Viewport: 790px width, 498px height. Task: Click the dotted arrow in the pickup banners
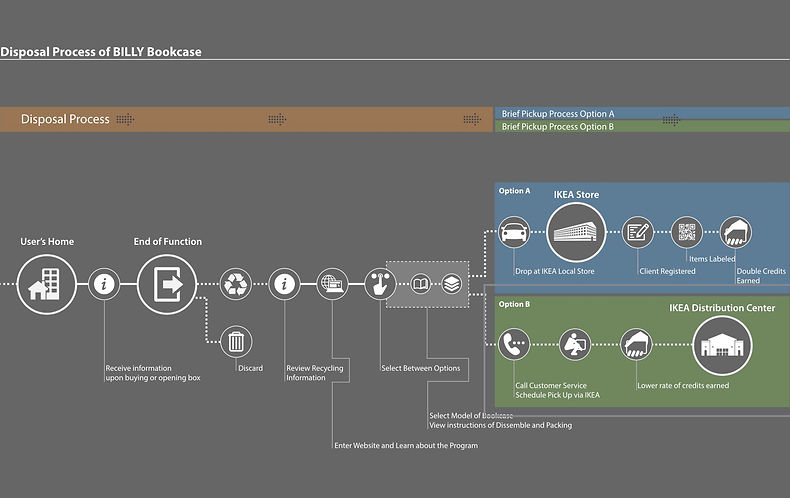click(671, 120)
